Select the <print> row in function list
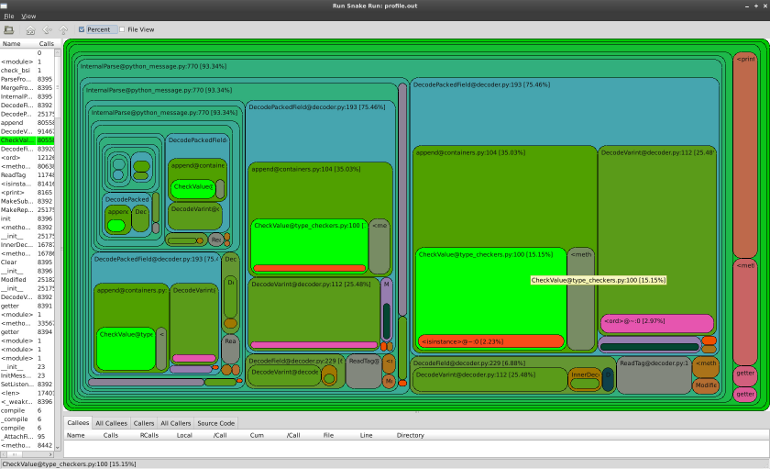770x469 pixels. click(27, 193)
